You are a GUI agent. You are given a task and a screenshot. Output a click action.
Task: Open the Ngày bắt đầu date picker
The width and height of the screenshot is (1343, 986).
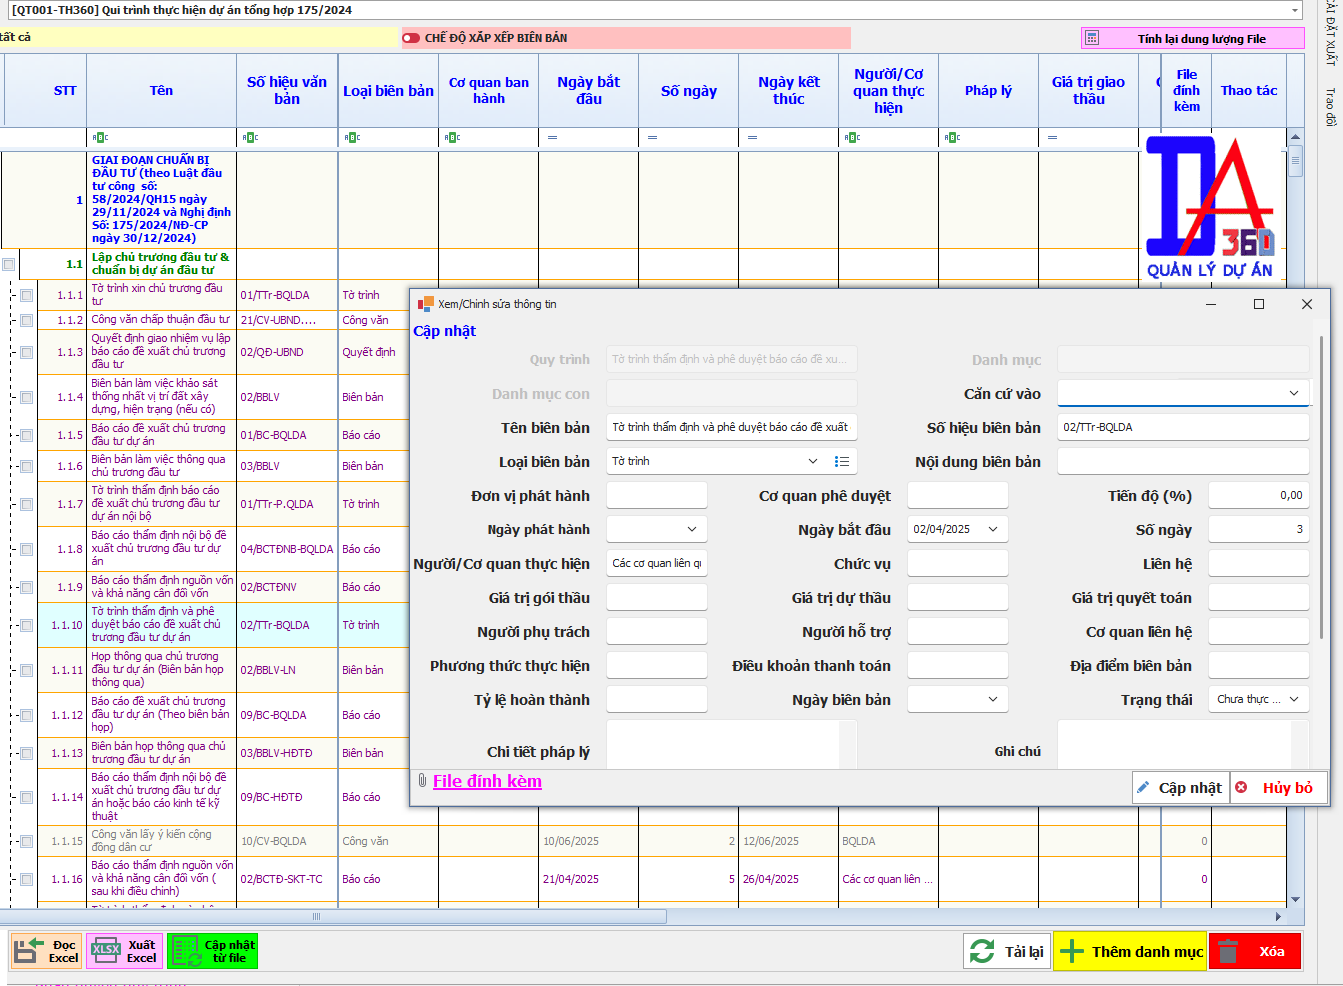coord(993,529)
